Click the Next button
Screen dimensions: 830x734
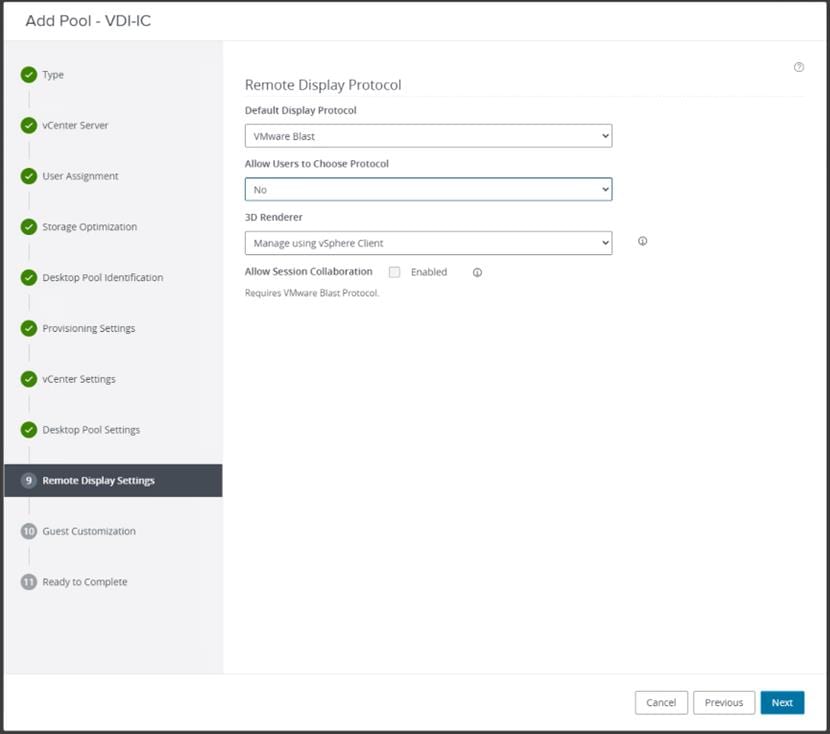click(x=782, y=703)
